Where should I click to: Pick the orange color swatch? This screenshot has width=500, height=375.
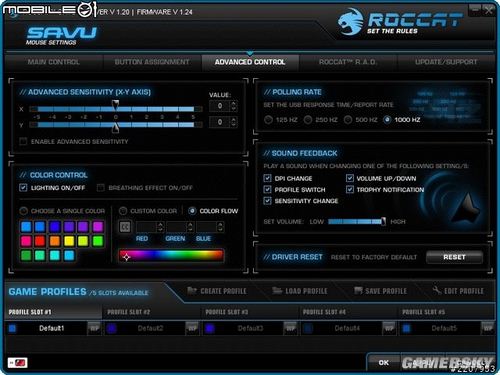(55, 241)
